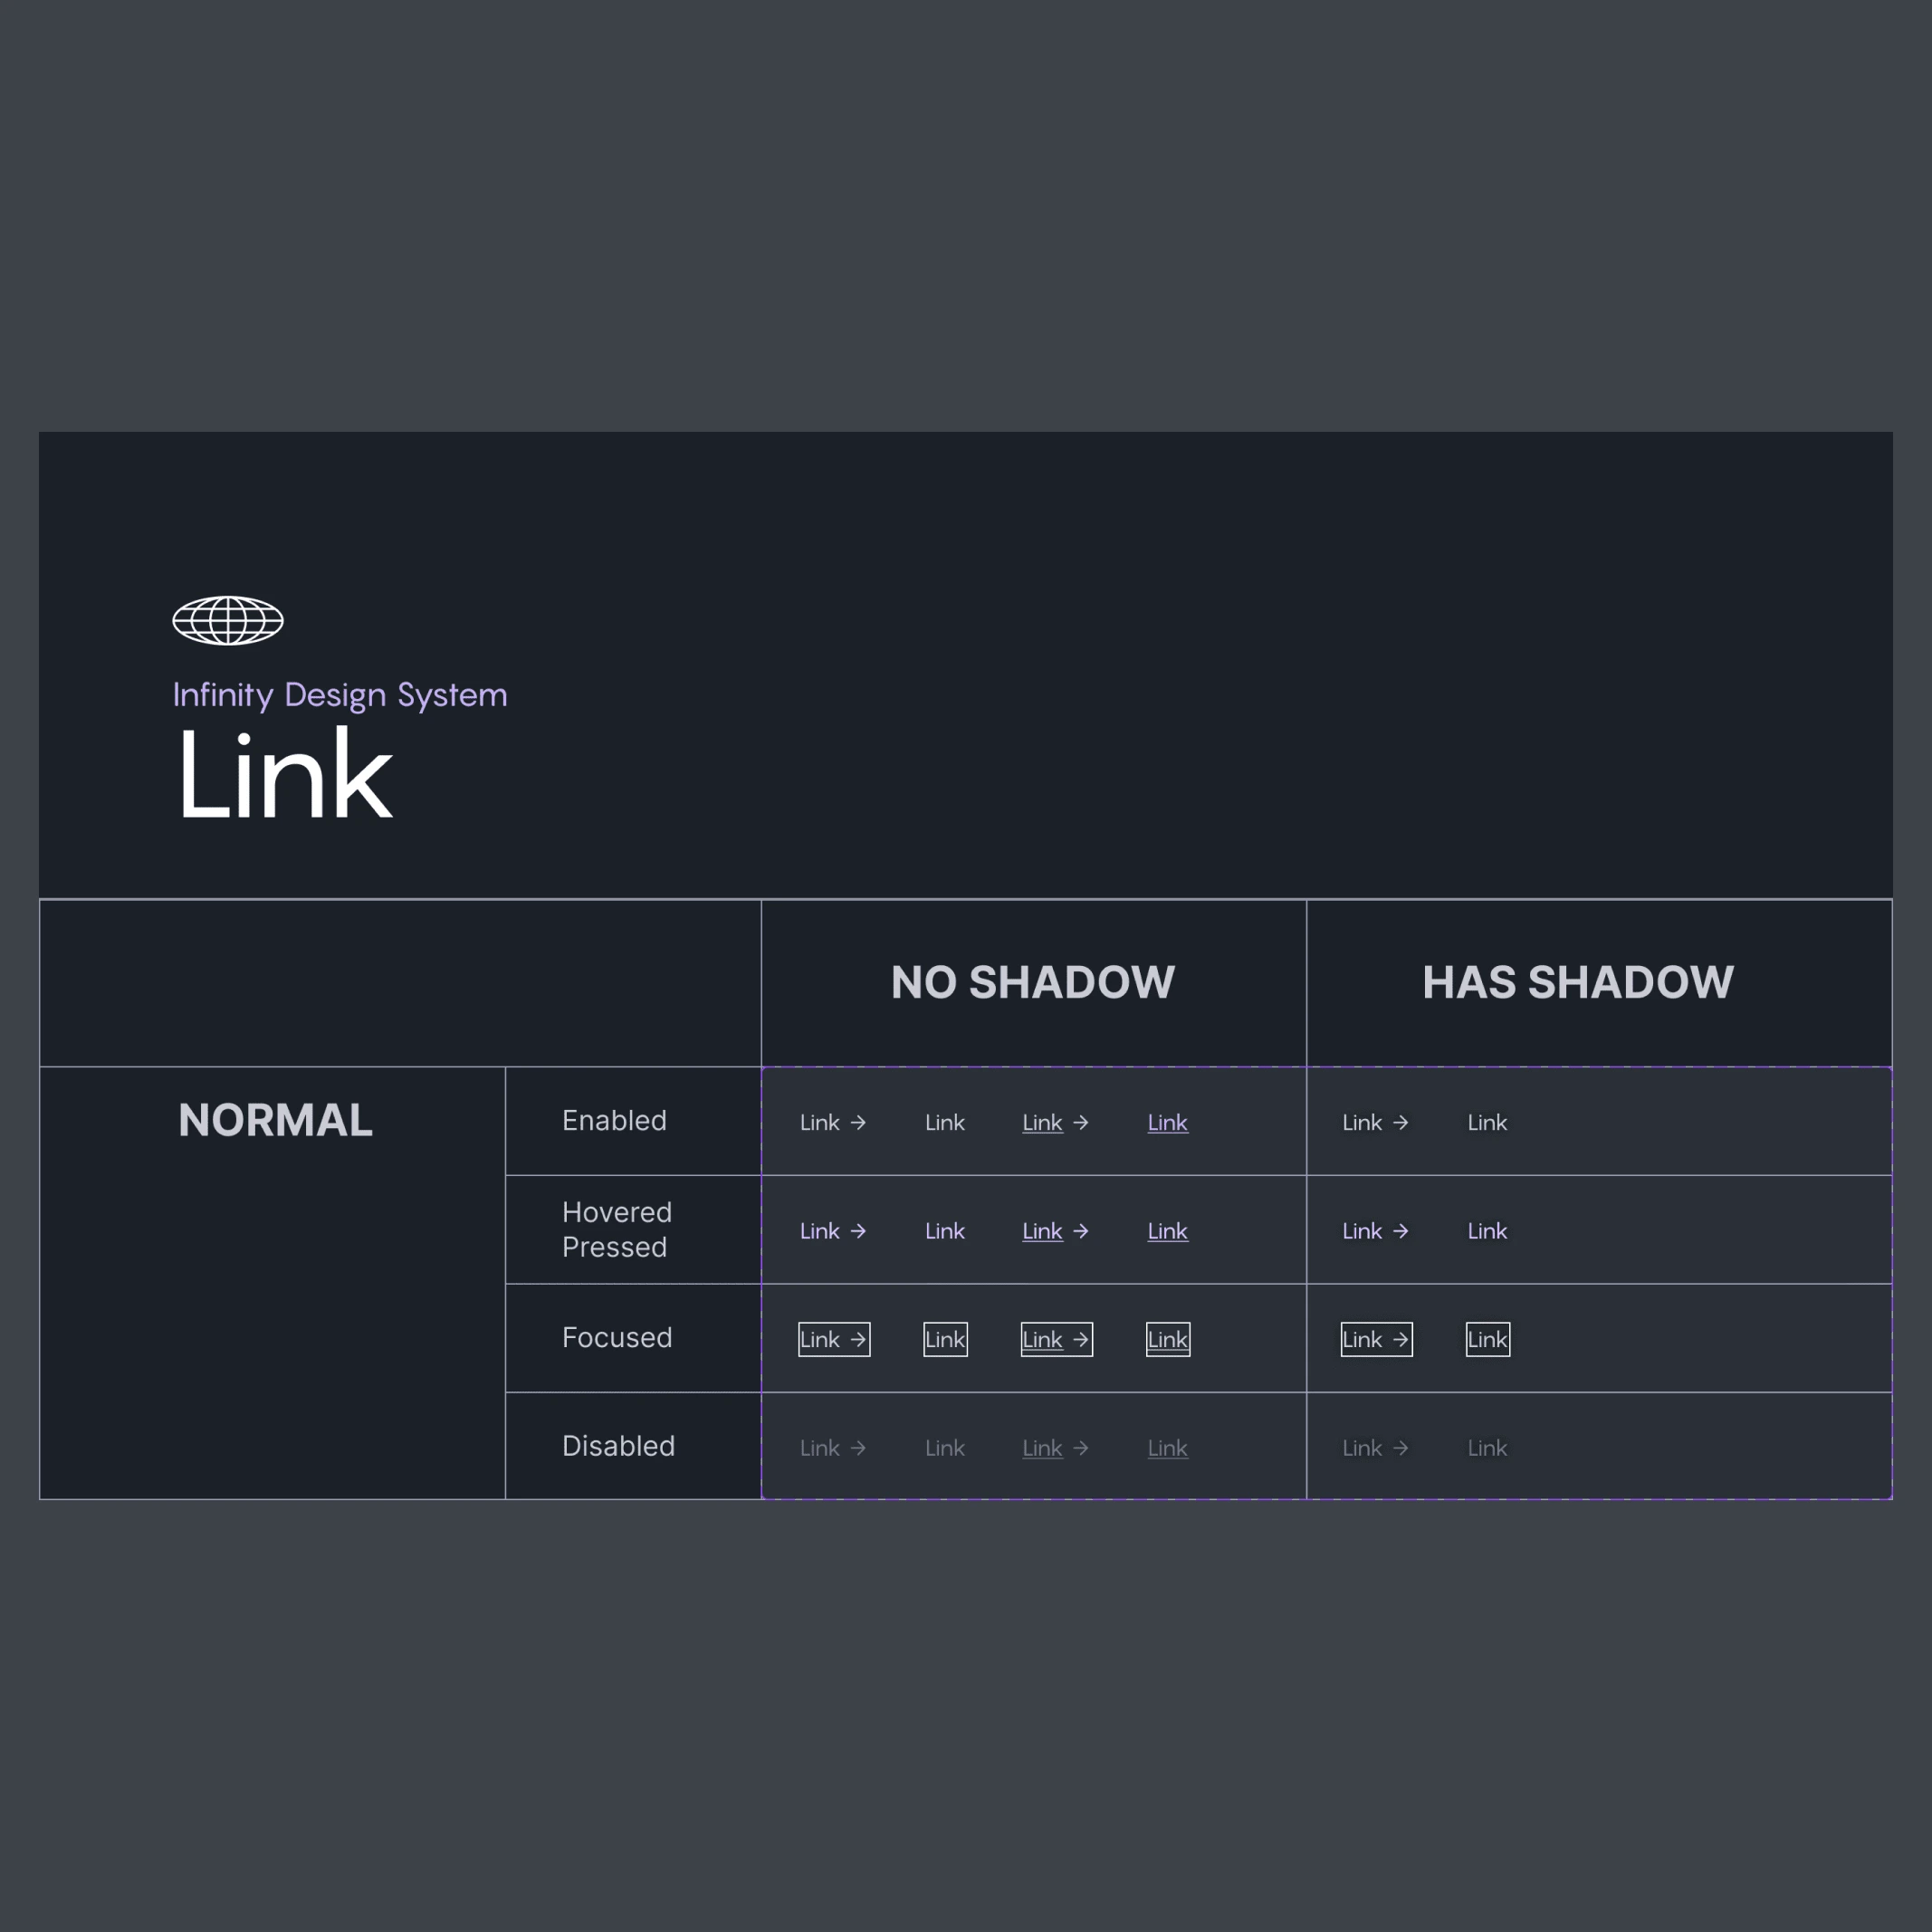
Task: Toggle the Focused state row
Action: [x=617, y=1337]
